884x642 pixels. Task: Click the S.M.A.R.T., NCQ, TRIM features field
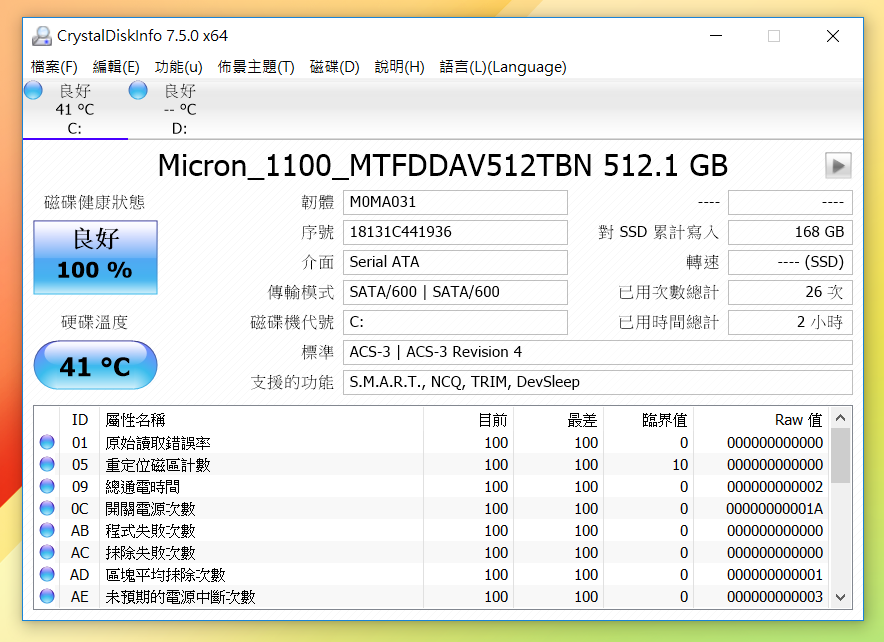(x=598, y=382)
